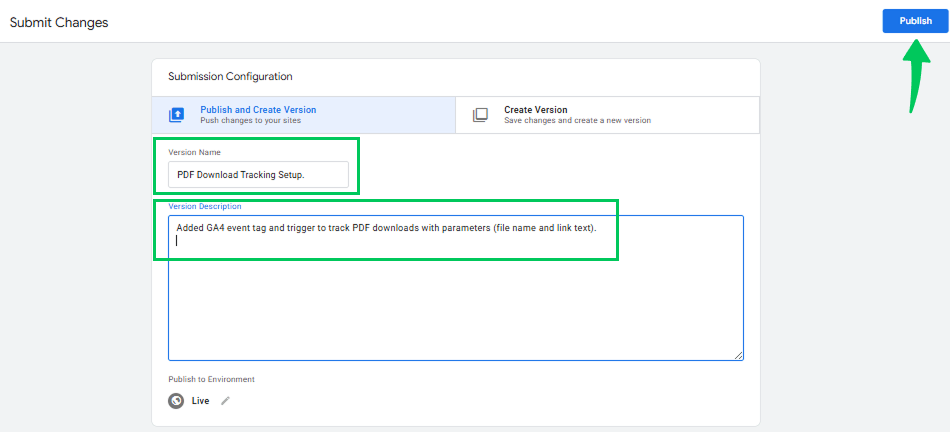Click the Version Name field label
The width and height of the screenshot is (950, 432).
click(x=194, y=153)
